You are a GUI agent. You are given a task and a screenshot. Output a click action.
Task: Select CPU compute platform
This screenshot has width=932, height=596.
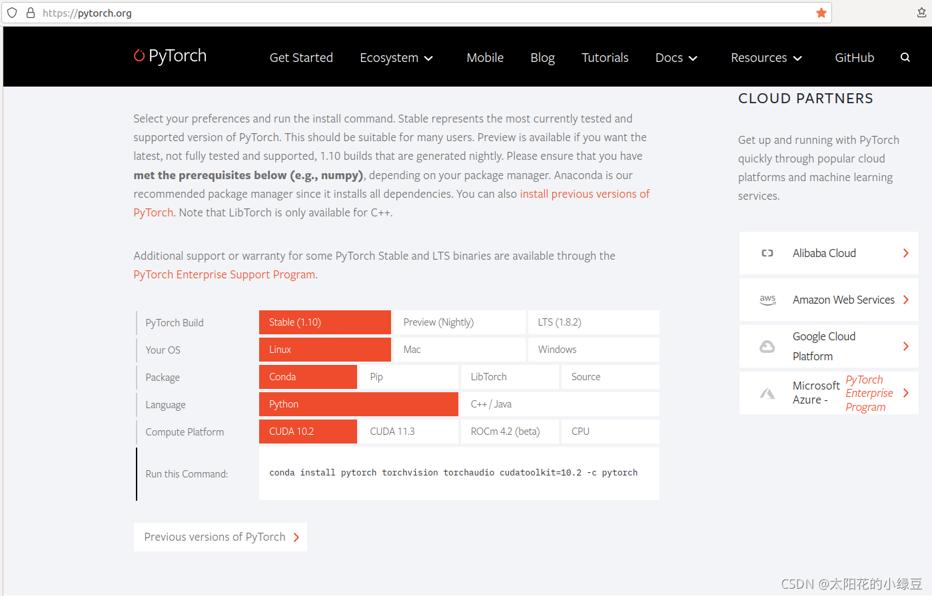[610, 431]
